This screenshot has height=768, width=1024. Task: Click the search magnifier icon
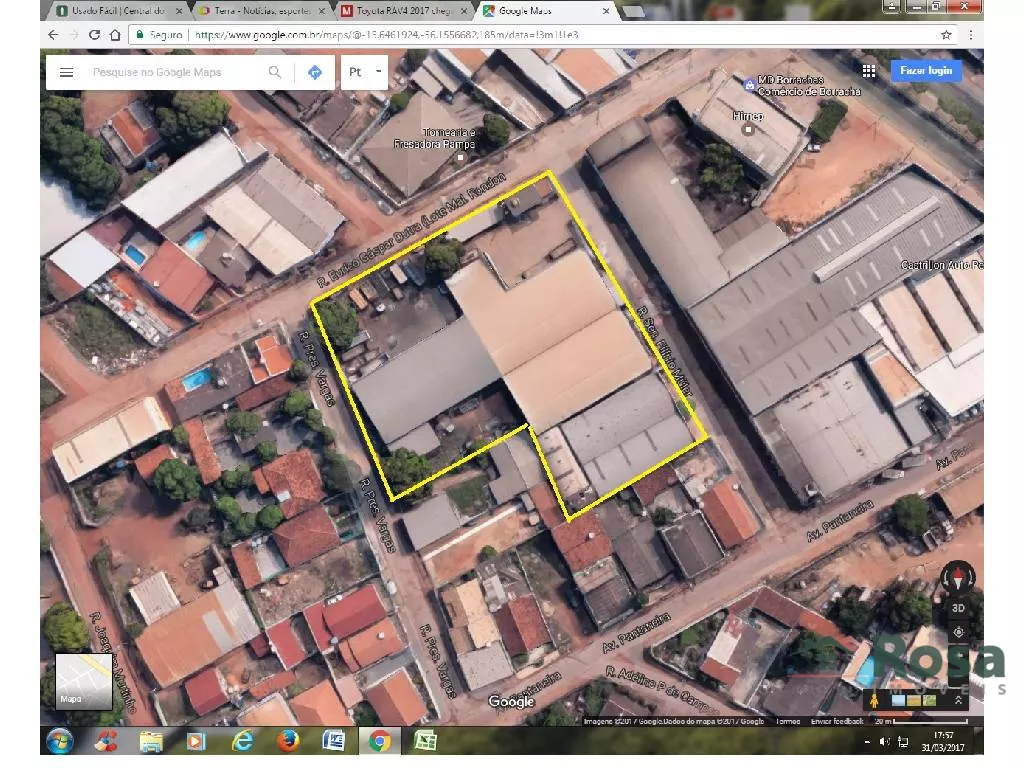pyautogui.click(x=275, y=72)
